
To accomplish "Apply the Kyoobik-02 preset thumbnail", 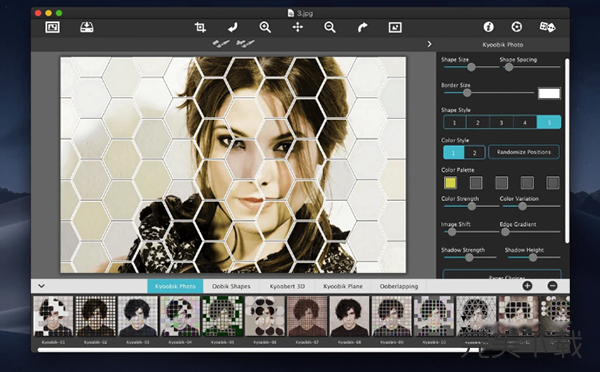I will [95, 316].
